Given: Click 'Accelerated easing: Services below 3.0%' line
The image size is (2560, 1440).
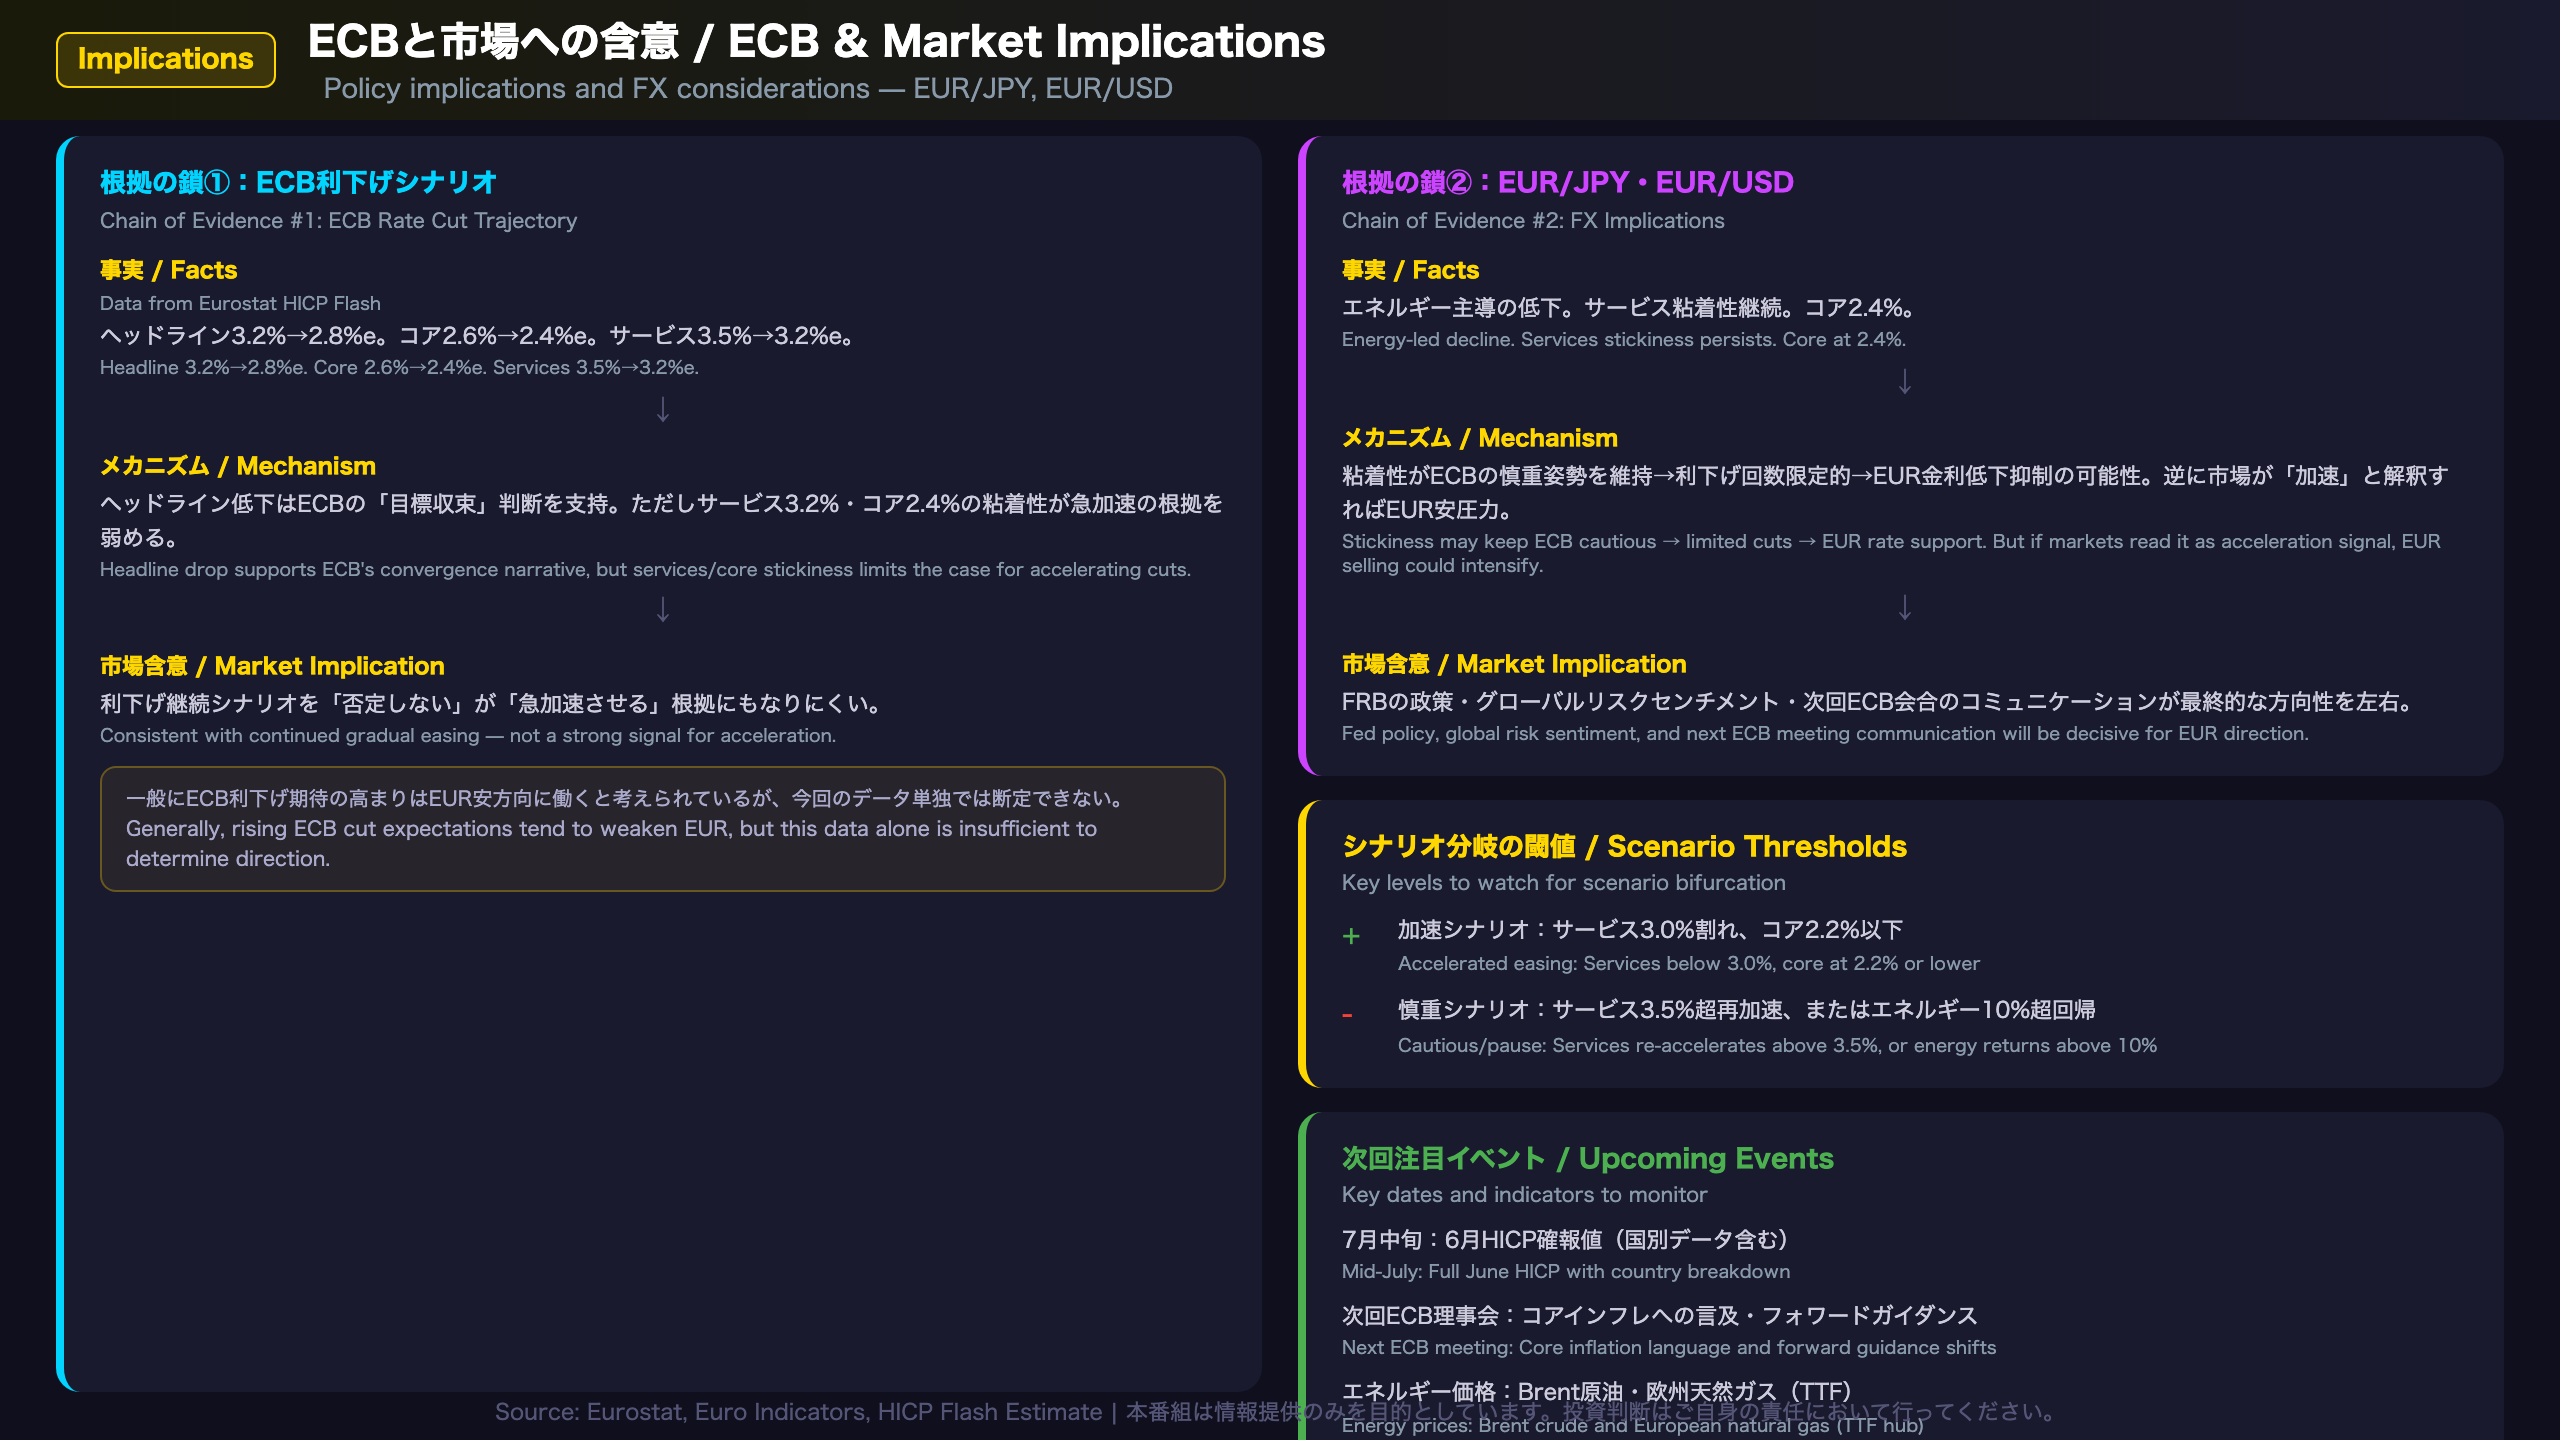Looking at the screenshot, I should pyautogui.click(x=1689, y=964).
